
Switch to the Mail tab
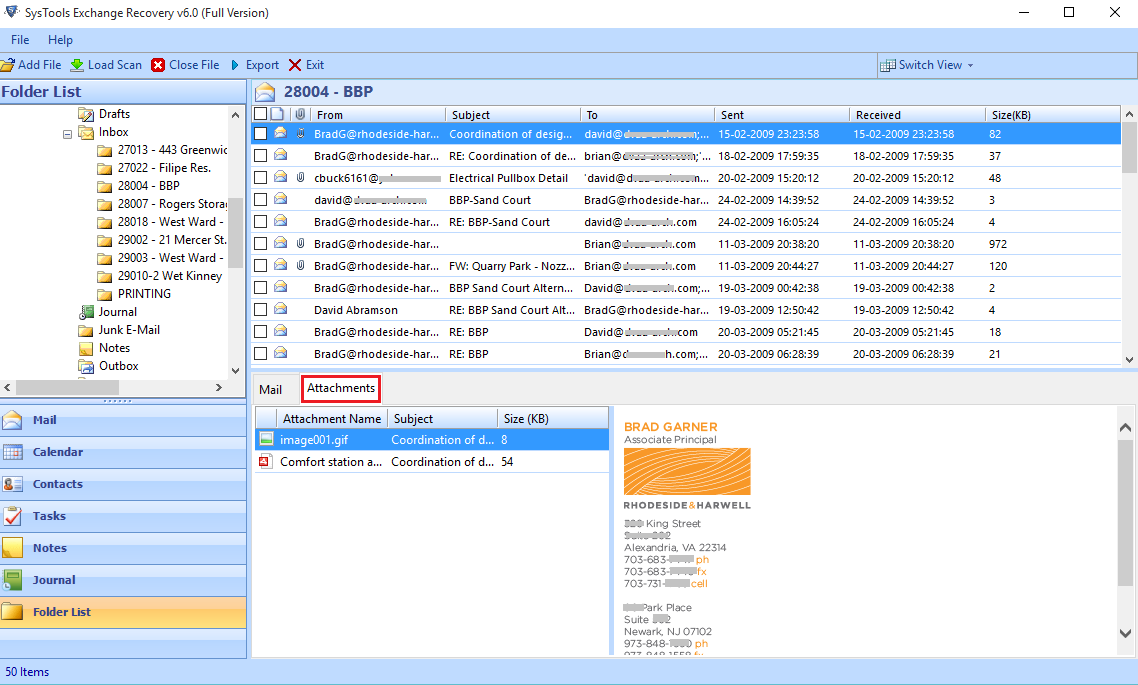271,390
